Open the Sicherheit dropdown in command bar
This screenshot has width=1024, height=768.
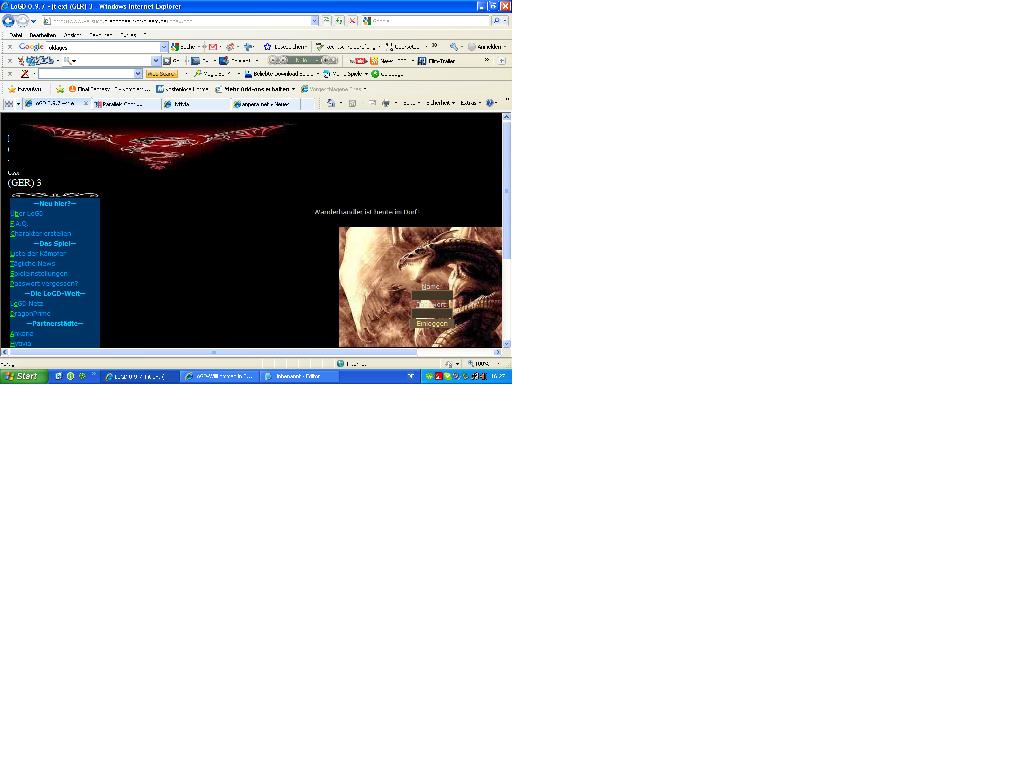[440, 103]
